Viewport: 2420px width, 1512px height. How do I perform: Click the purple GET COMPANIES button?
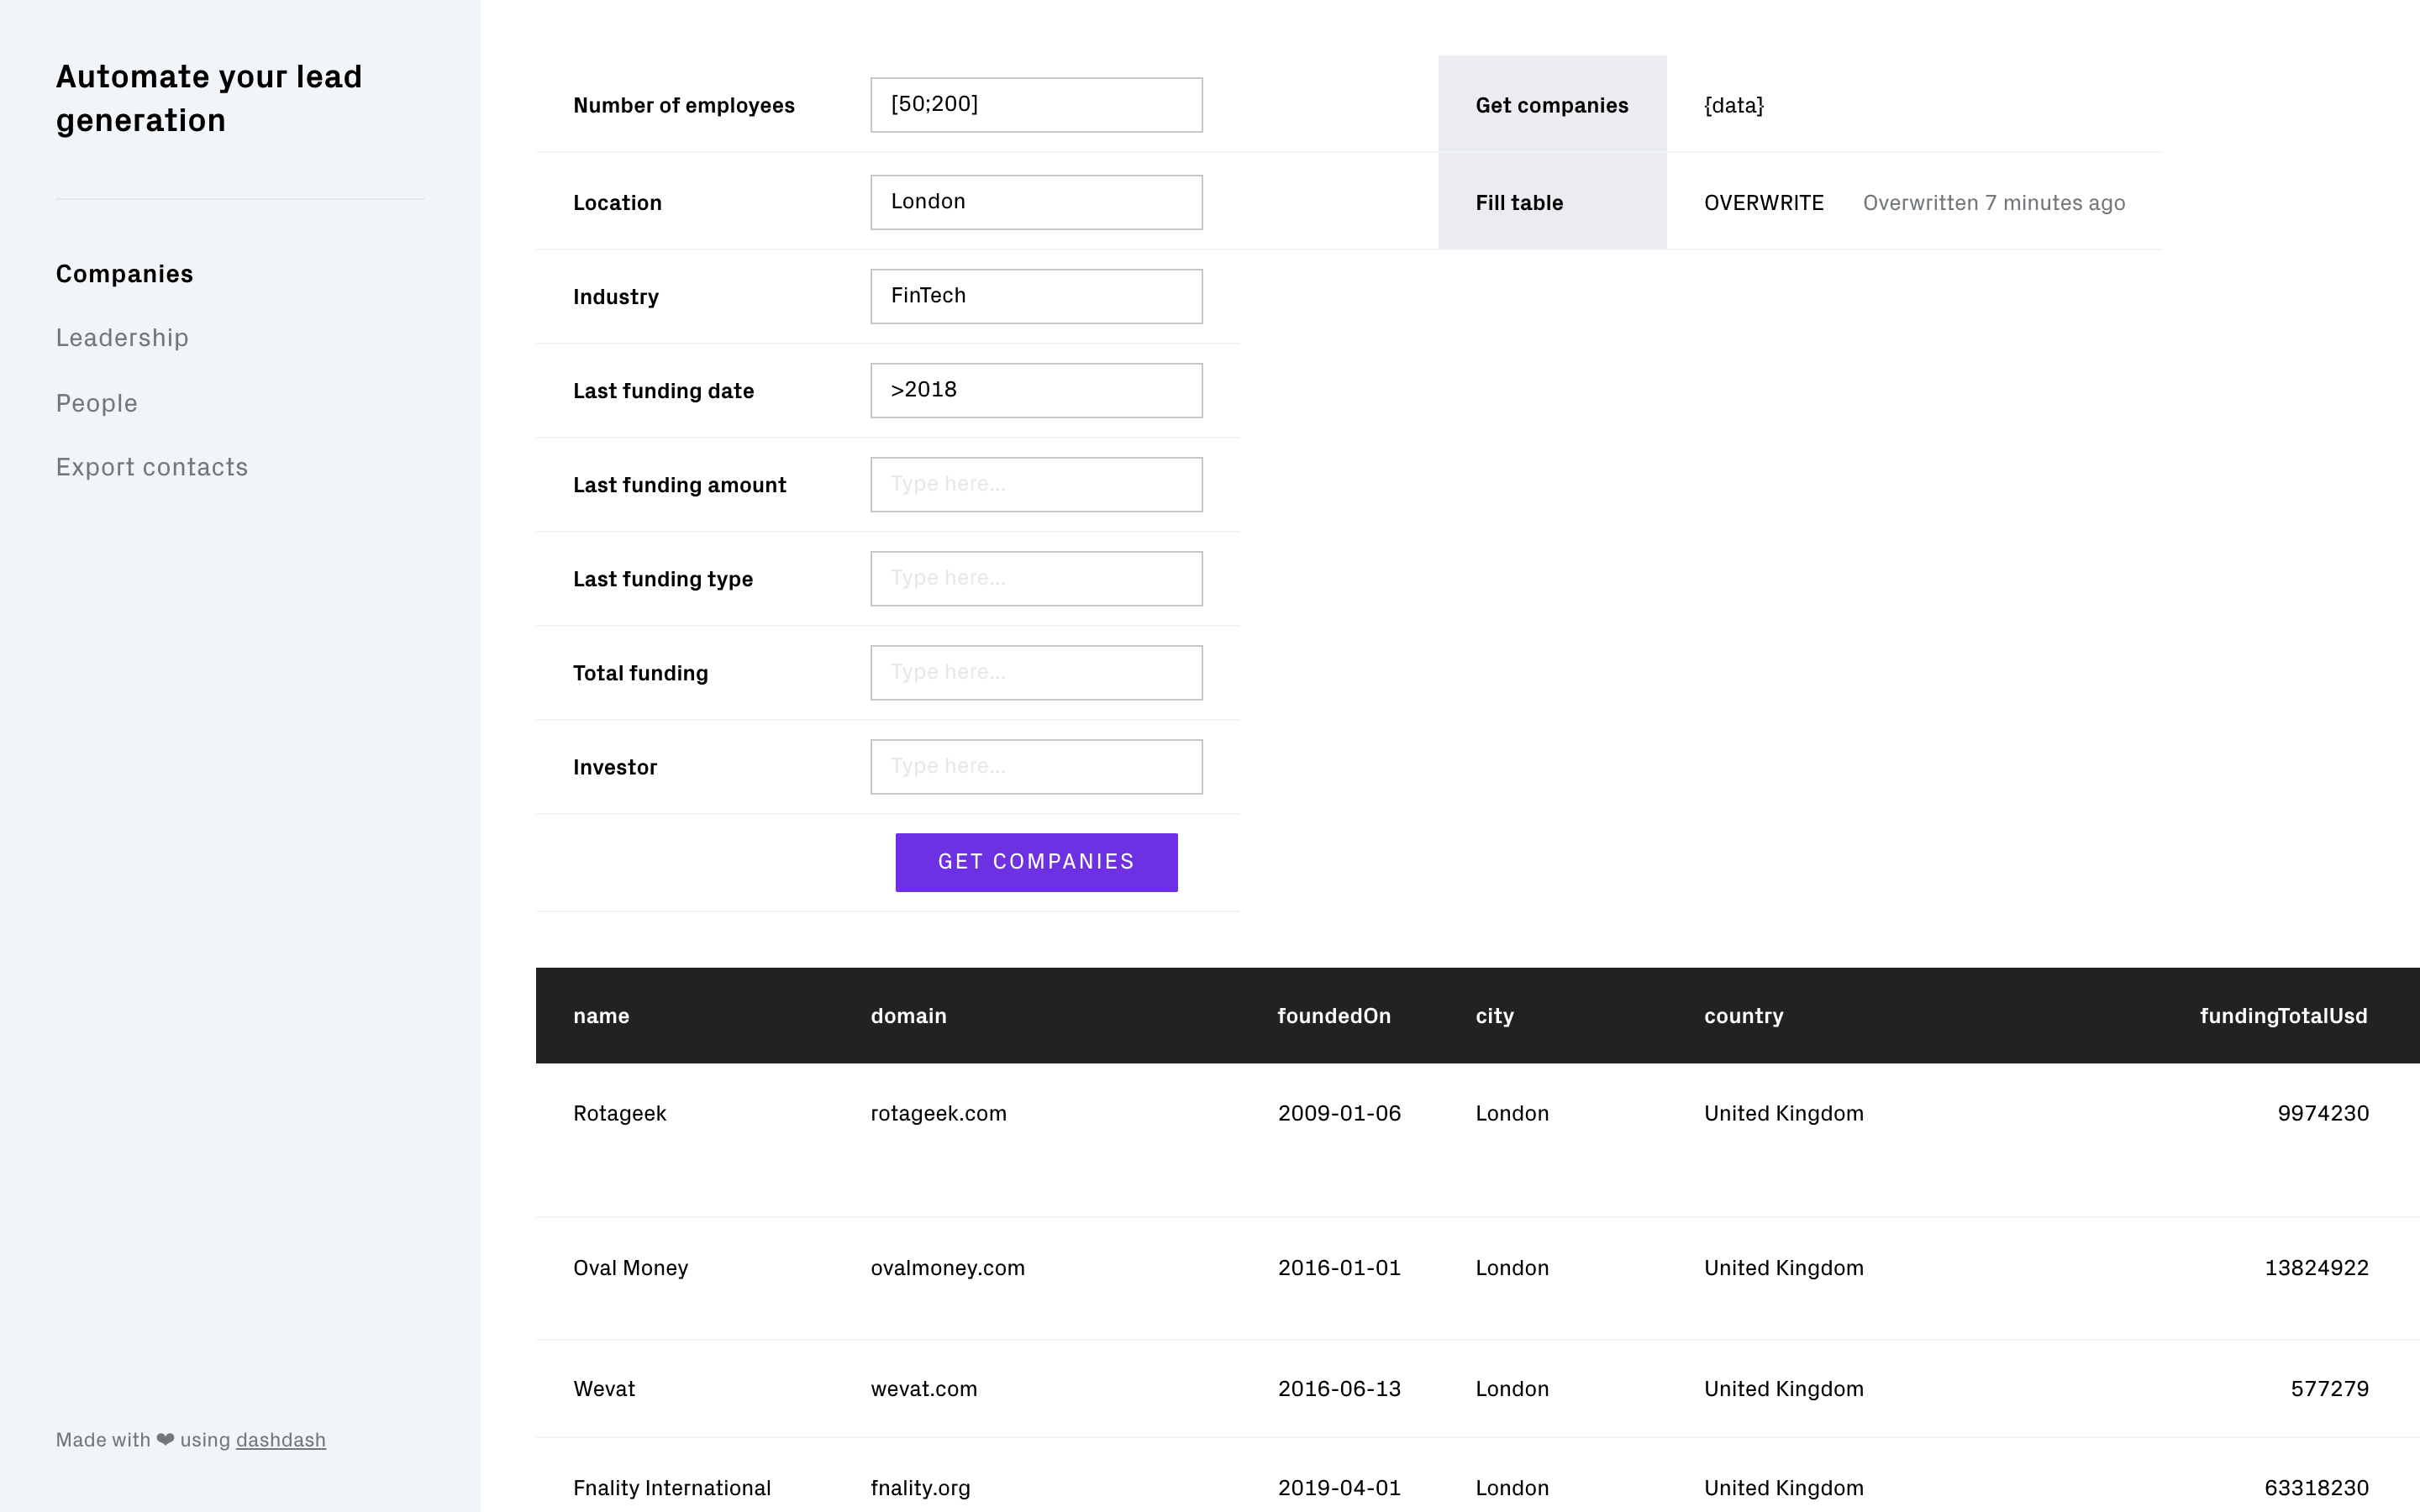(1036, 862)
